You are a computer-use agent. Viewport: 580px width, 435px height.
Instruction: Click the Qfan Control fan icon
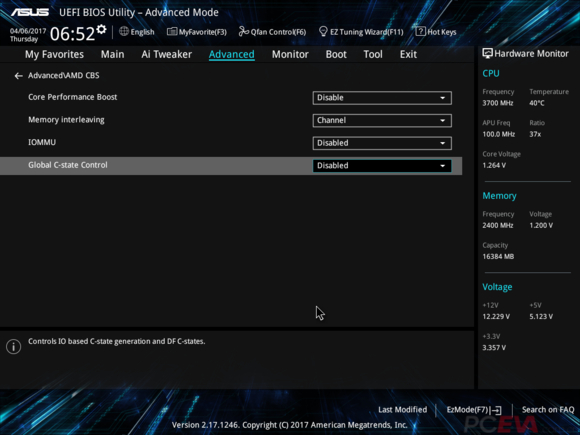click(243, 32)
